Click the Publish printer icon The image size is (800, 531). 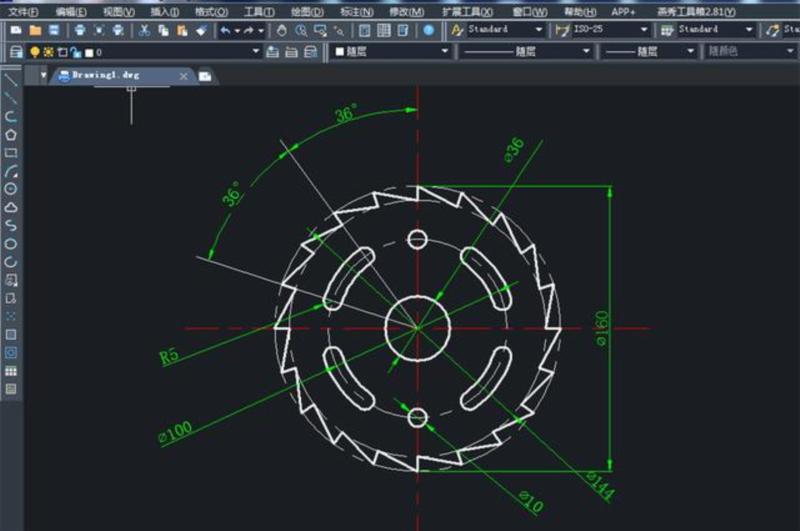pyautogui.click(x=118, y=31)
